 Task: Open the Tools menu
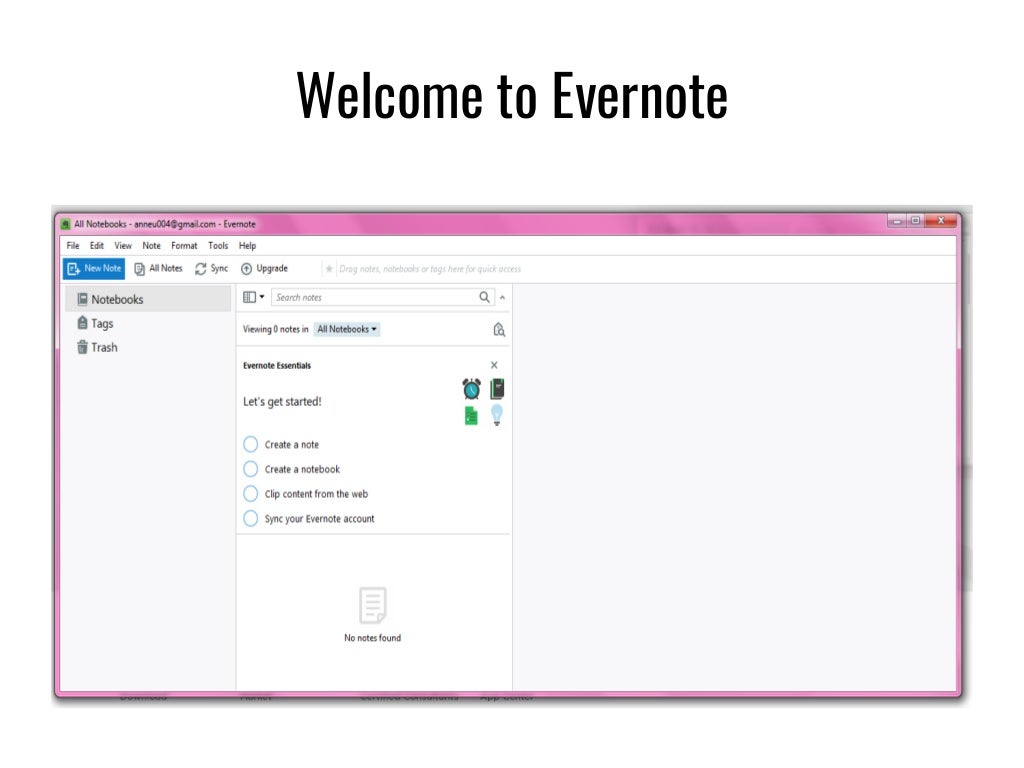[x=218, y=246]
